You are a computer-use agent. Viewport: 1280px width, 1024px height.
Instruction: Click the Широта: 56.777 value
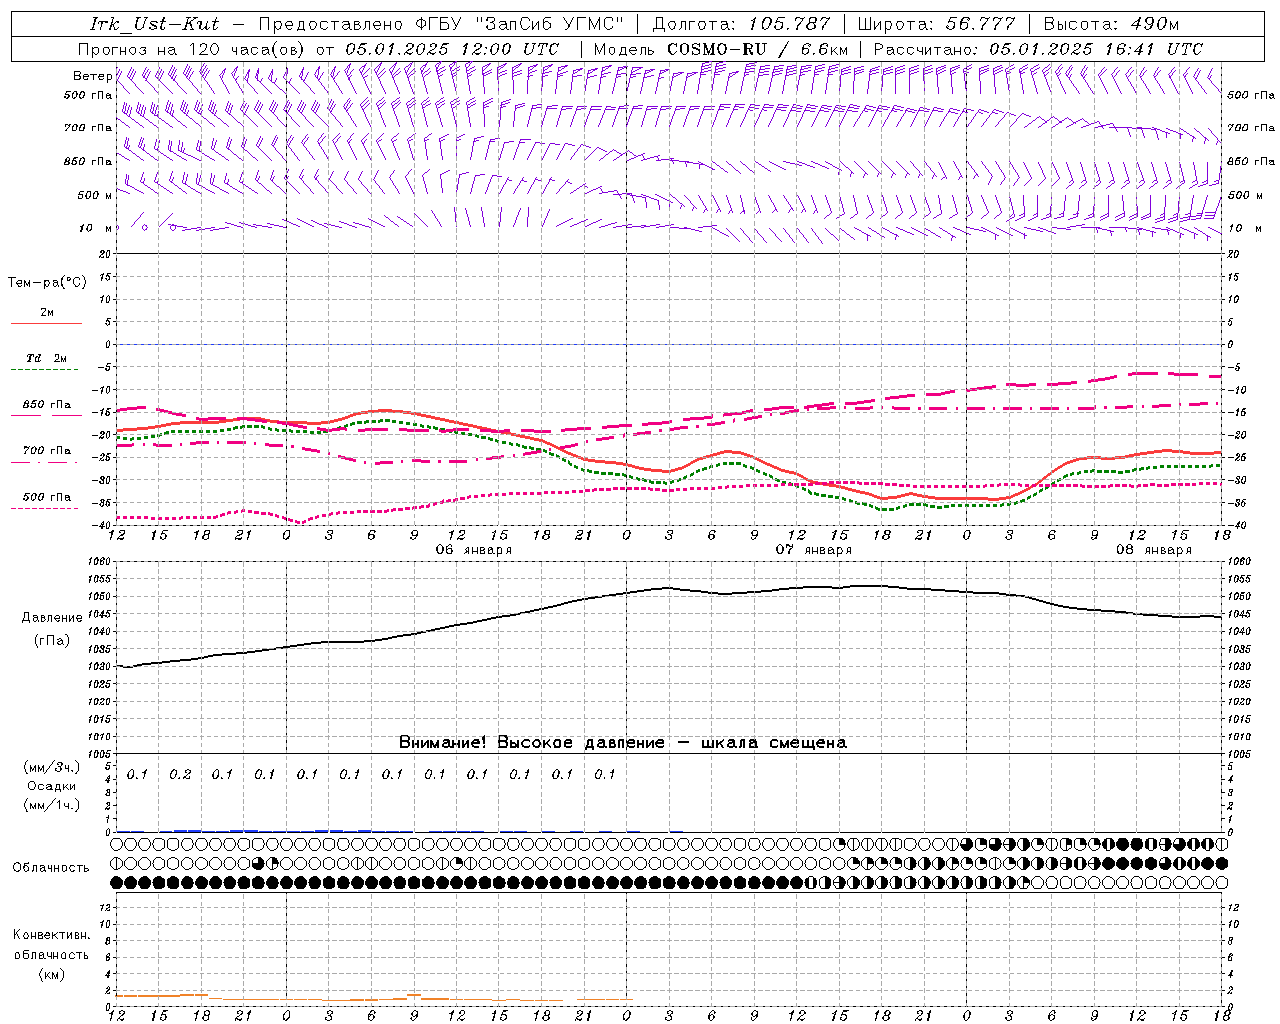937,24
